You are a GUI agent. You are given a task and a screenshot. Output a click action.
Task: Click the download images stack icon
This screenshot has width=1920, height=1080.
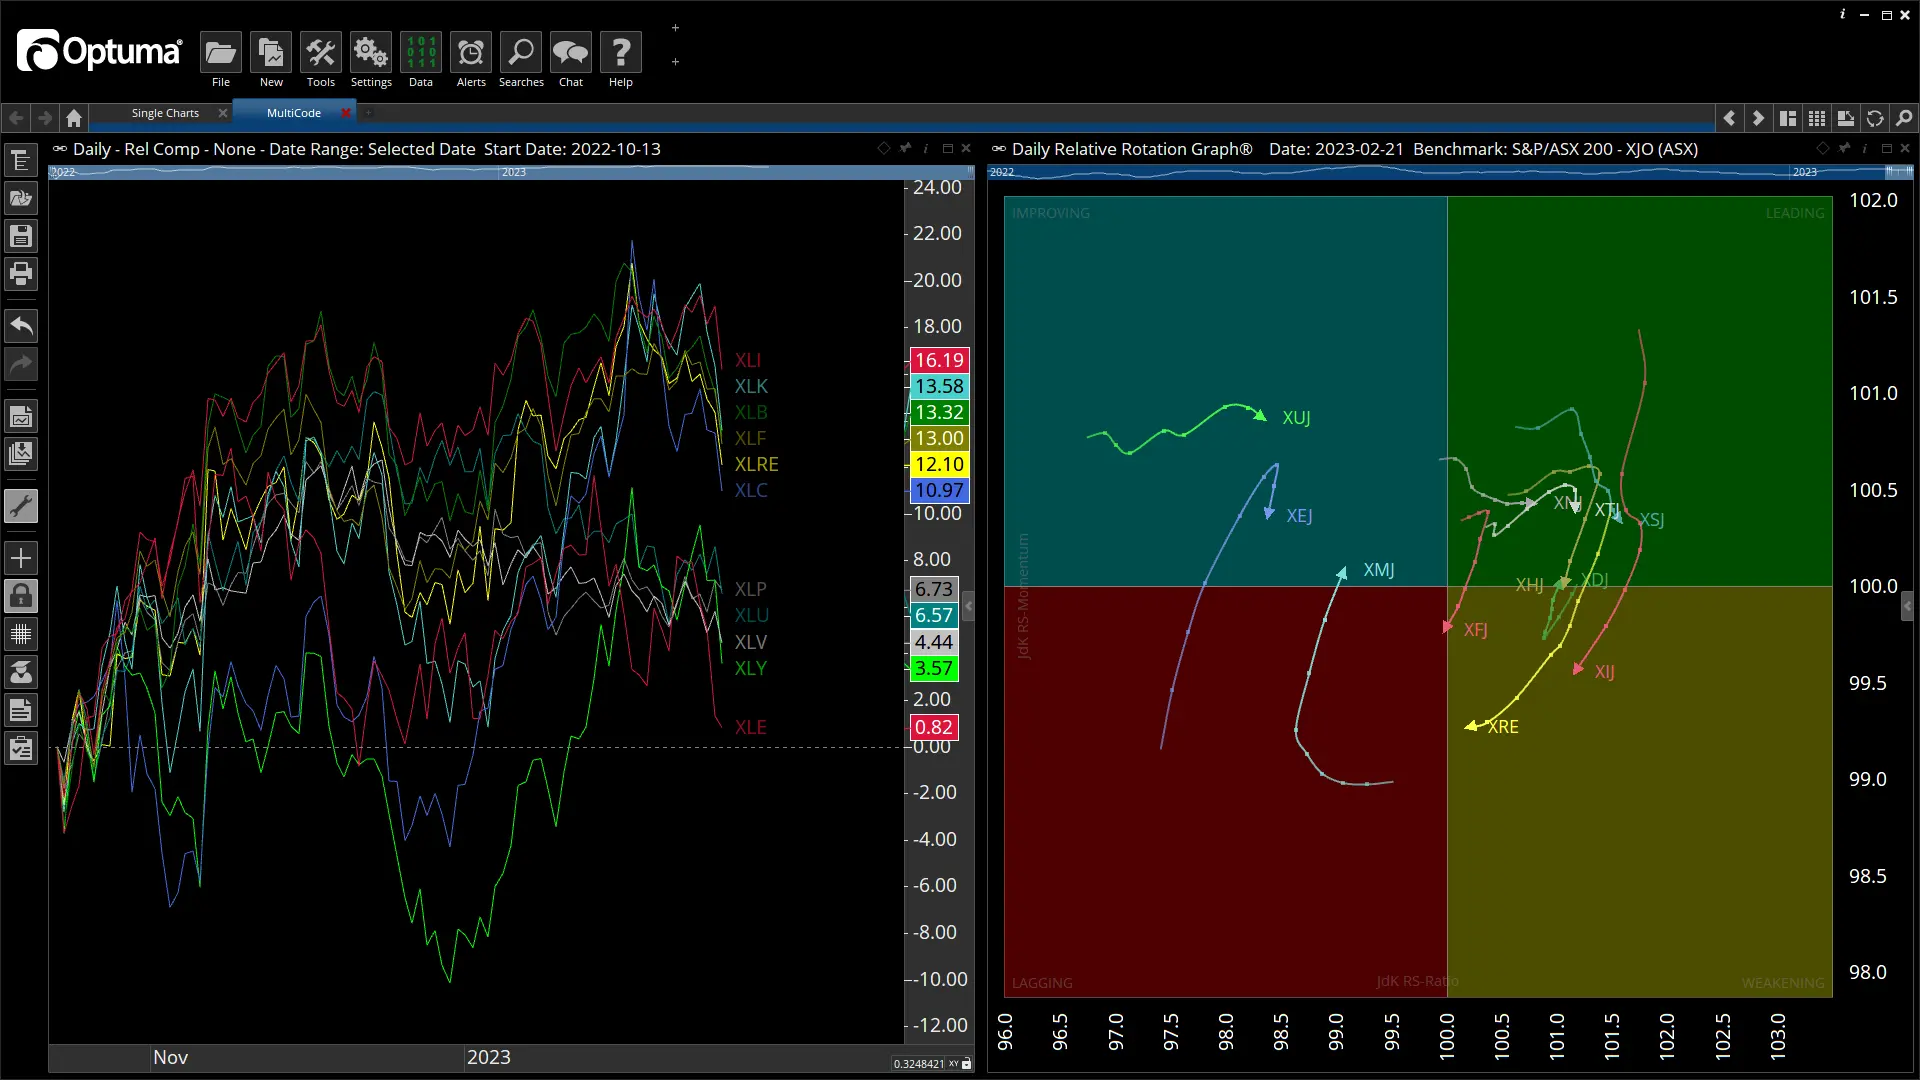tap(21, 454)
